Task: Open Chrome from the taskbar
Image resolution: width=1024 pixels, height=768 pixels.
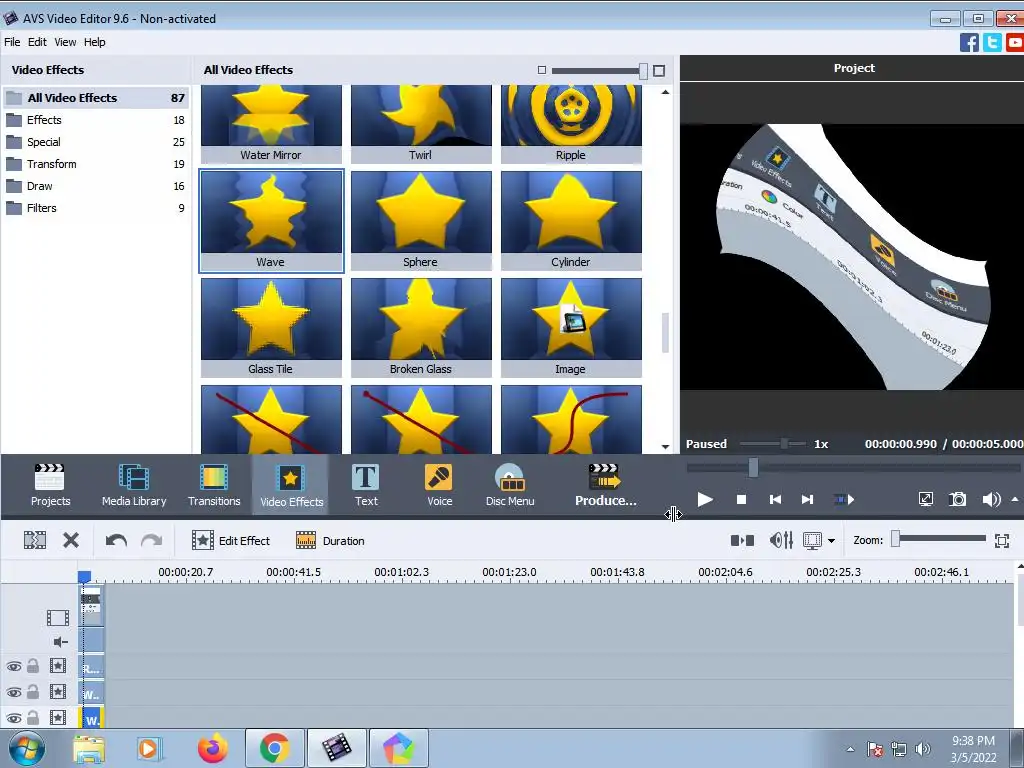Action: (274, 748)
